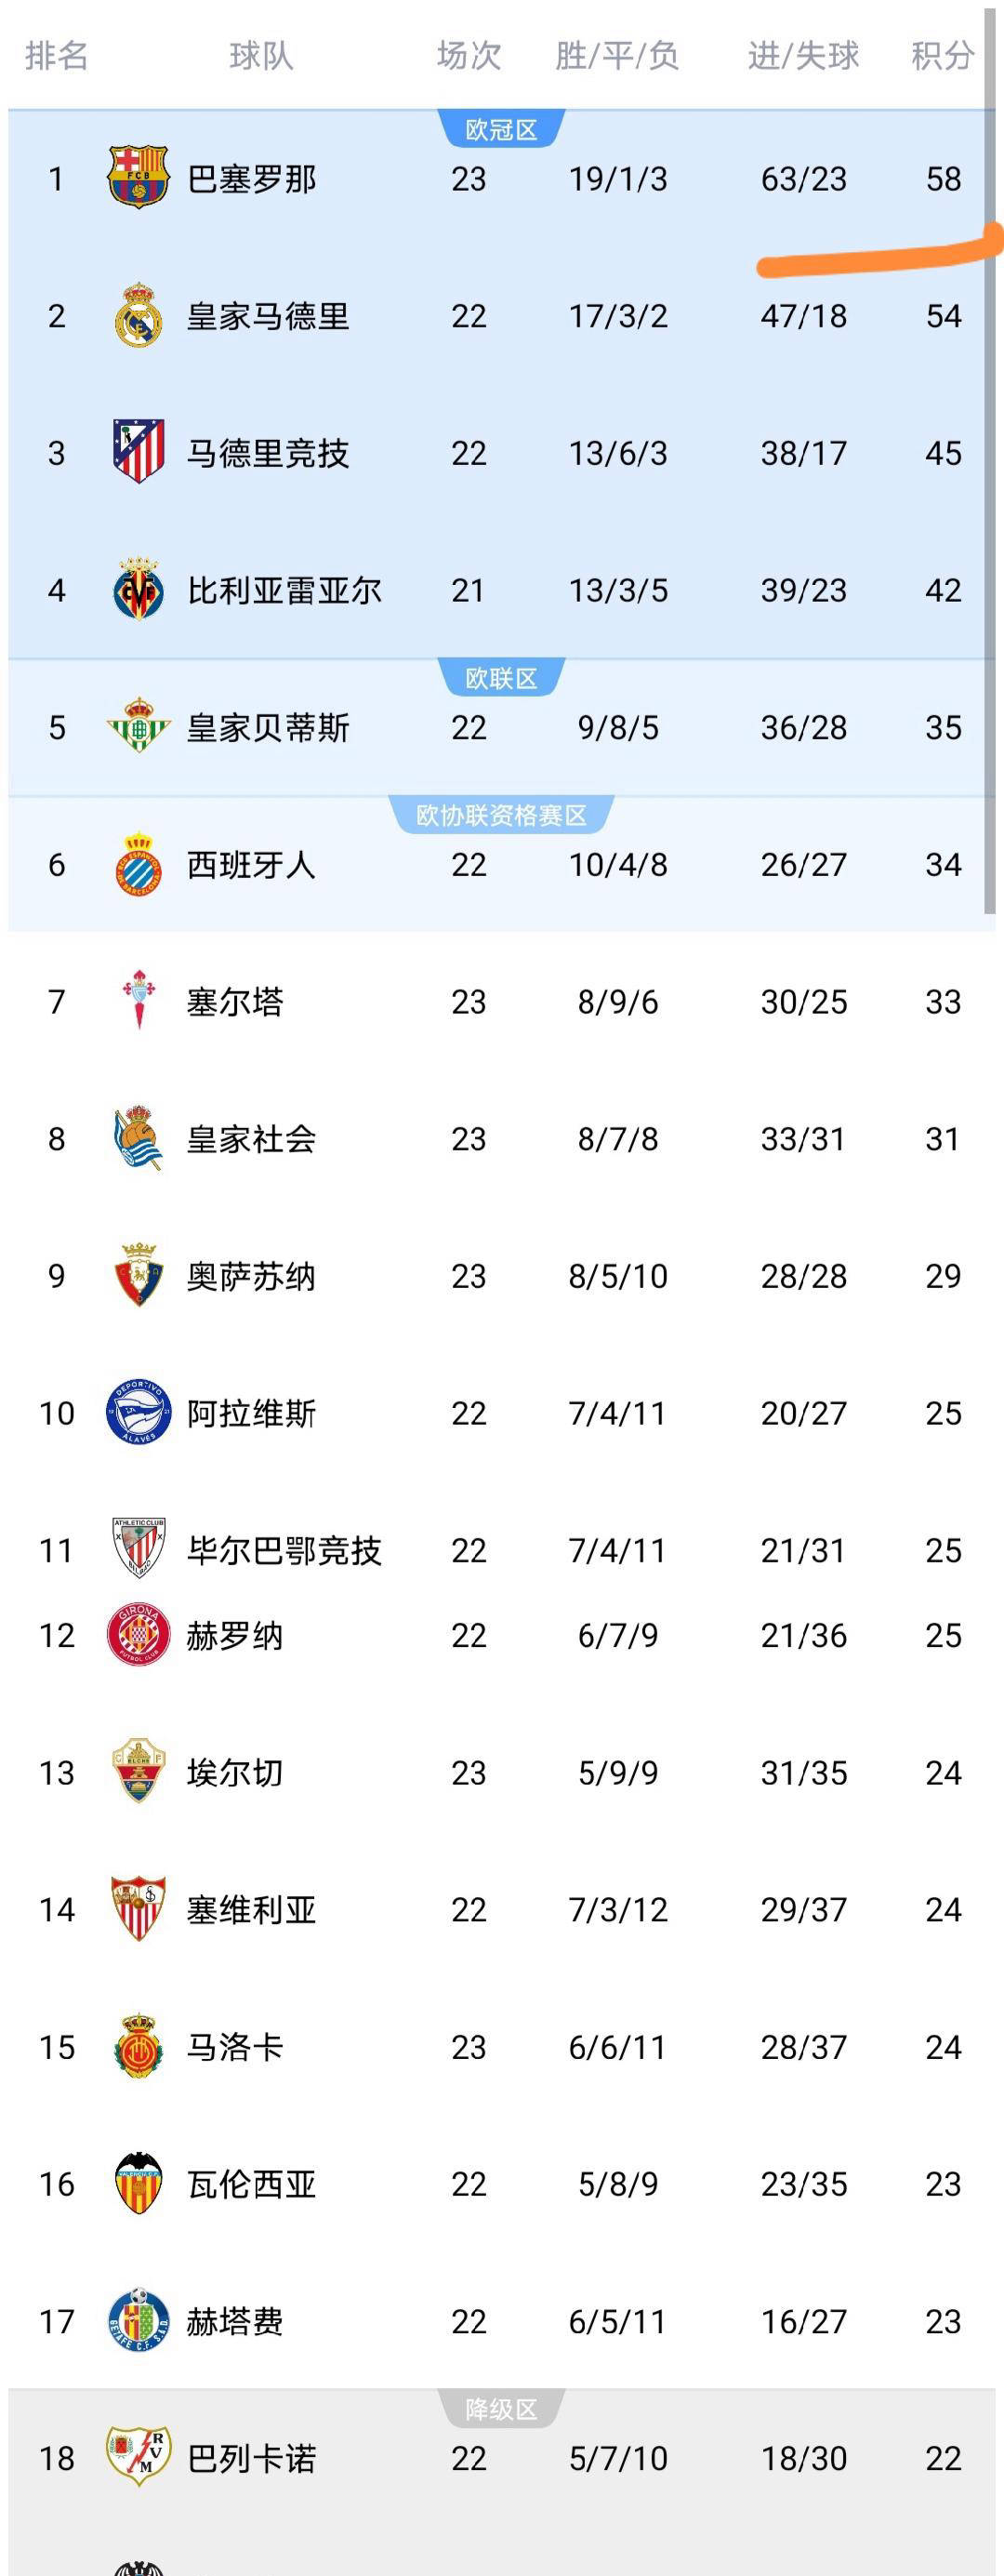Open the Villarreal club logo
This screenshot has height=2576, width=1004.
pos(138,590)
